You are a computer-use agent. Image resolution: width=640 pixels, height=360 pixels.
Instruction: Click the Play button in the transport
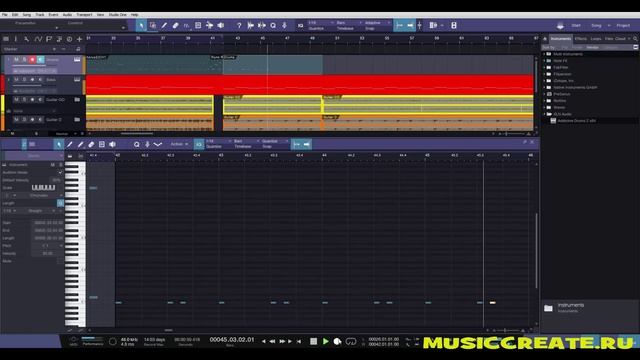tap(325, 341)
